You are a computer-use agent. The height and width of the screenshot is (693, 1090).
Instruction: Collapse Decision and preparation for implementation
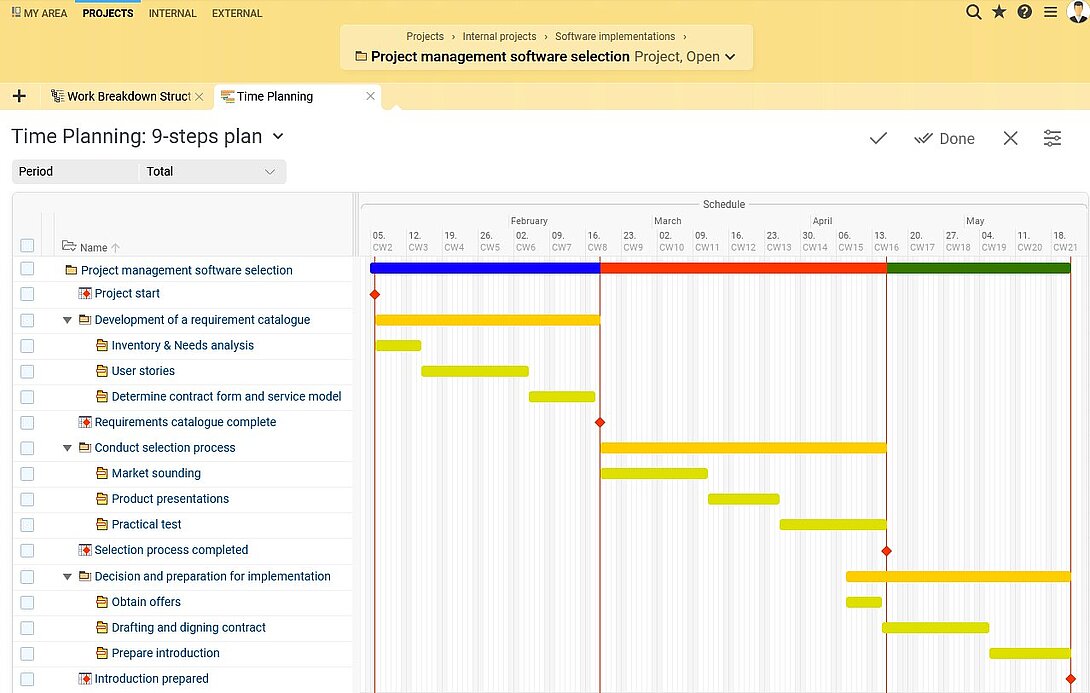(x=67, y=577)
